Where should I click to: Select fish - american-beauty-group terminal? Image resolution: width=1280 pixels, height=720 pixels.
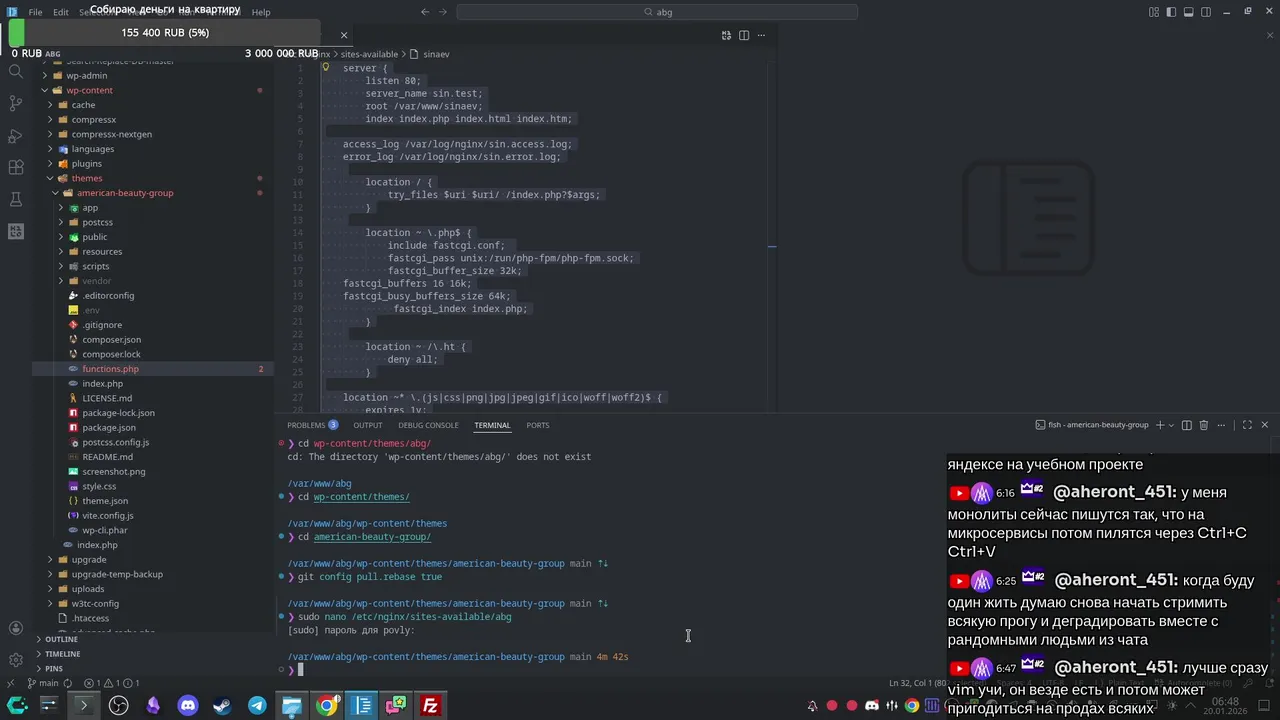(x=1092, y=425)
